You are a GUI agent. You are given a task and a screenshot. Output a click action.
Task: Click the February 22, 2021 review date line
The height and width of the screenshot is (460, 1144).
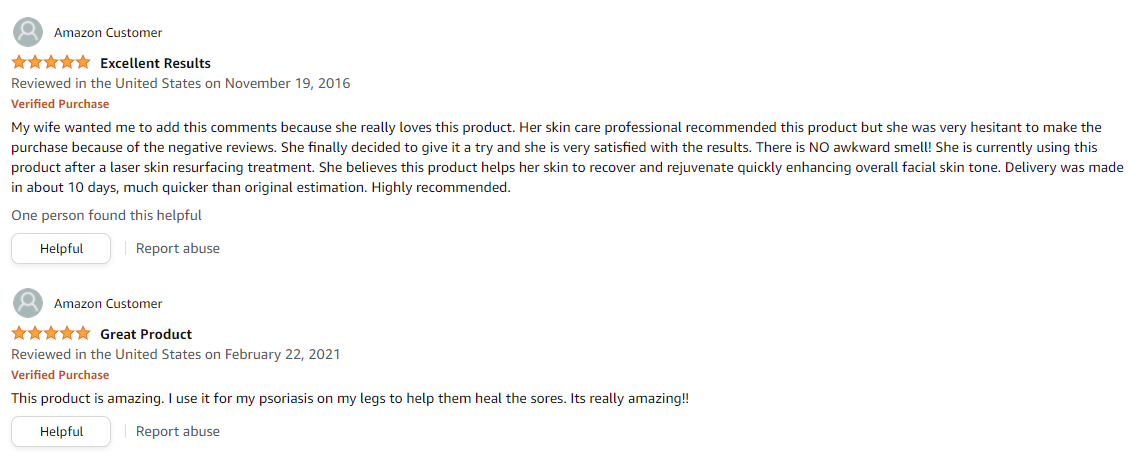pyautogui.click(x=176, y=355)
